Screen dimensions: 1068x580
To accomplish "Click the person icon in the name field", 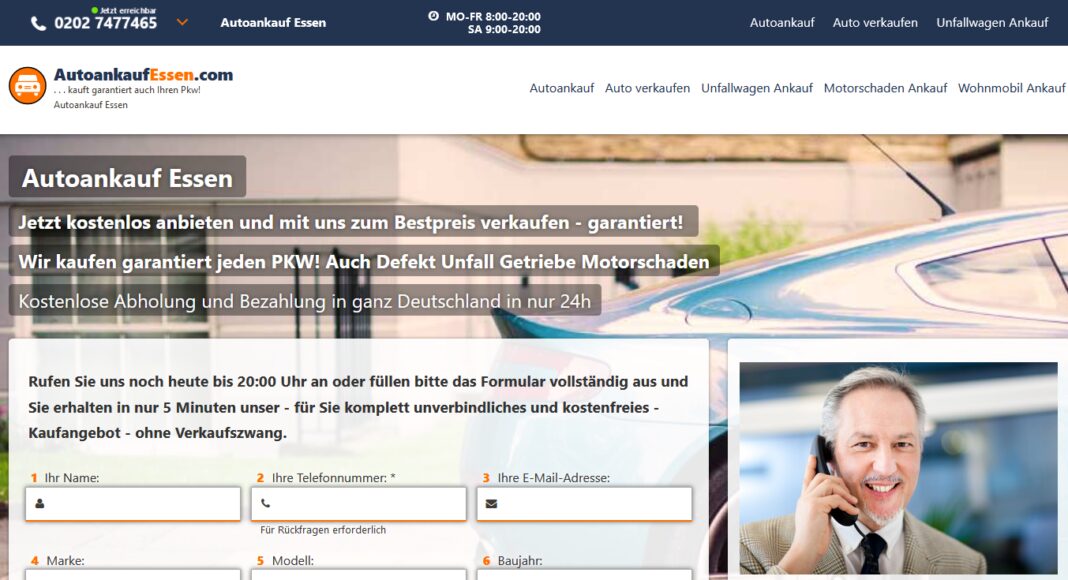I will [40, 504].
